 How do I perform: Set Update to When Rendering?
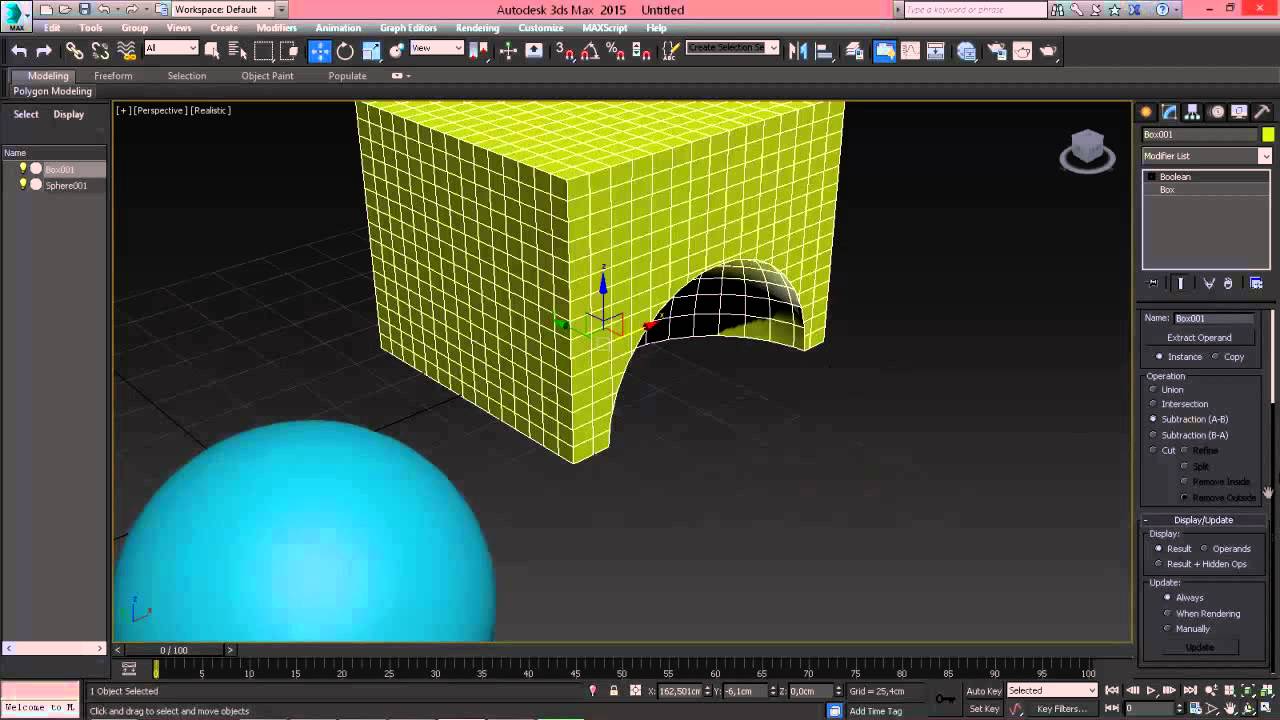pyautogui.click(x=1167, y=614)
